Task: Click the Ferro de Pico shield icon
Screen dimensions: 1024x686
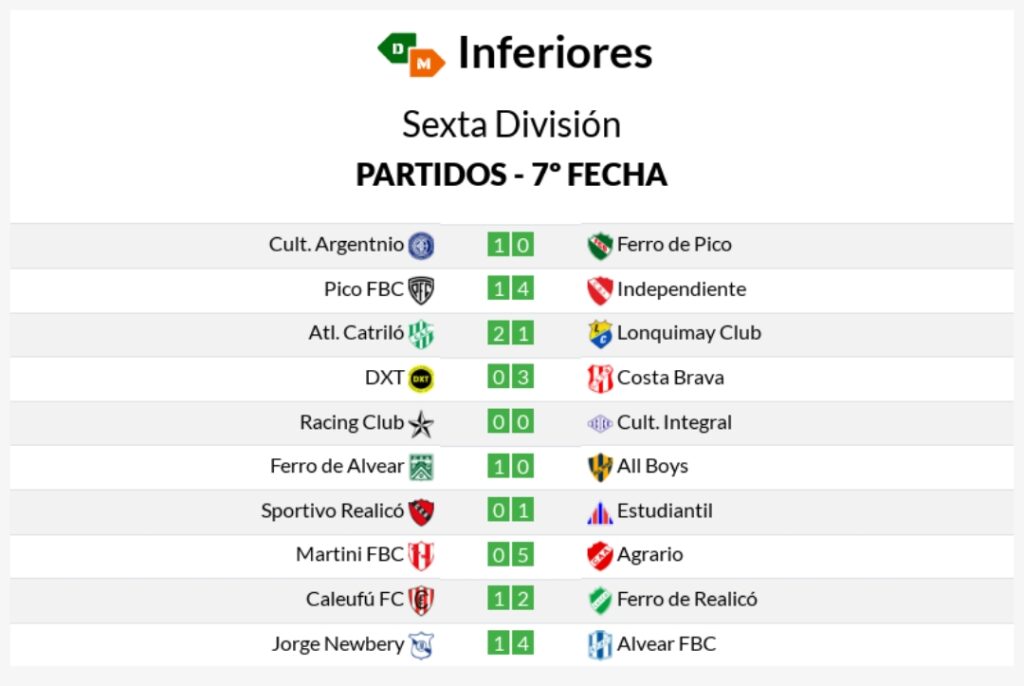Action: click(600, 246)
